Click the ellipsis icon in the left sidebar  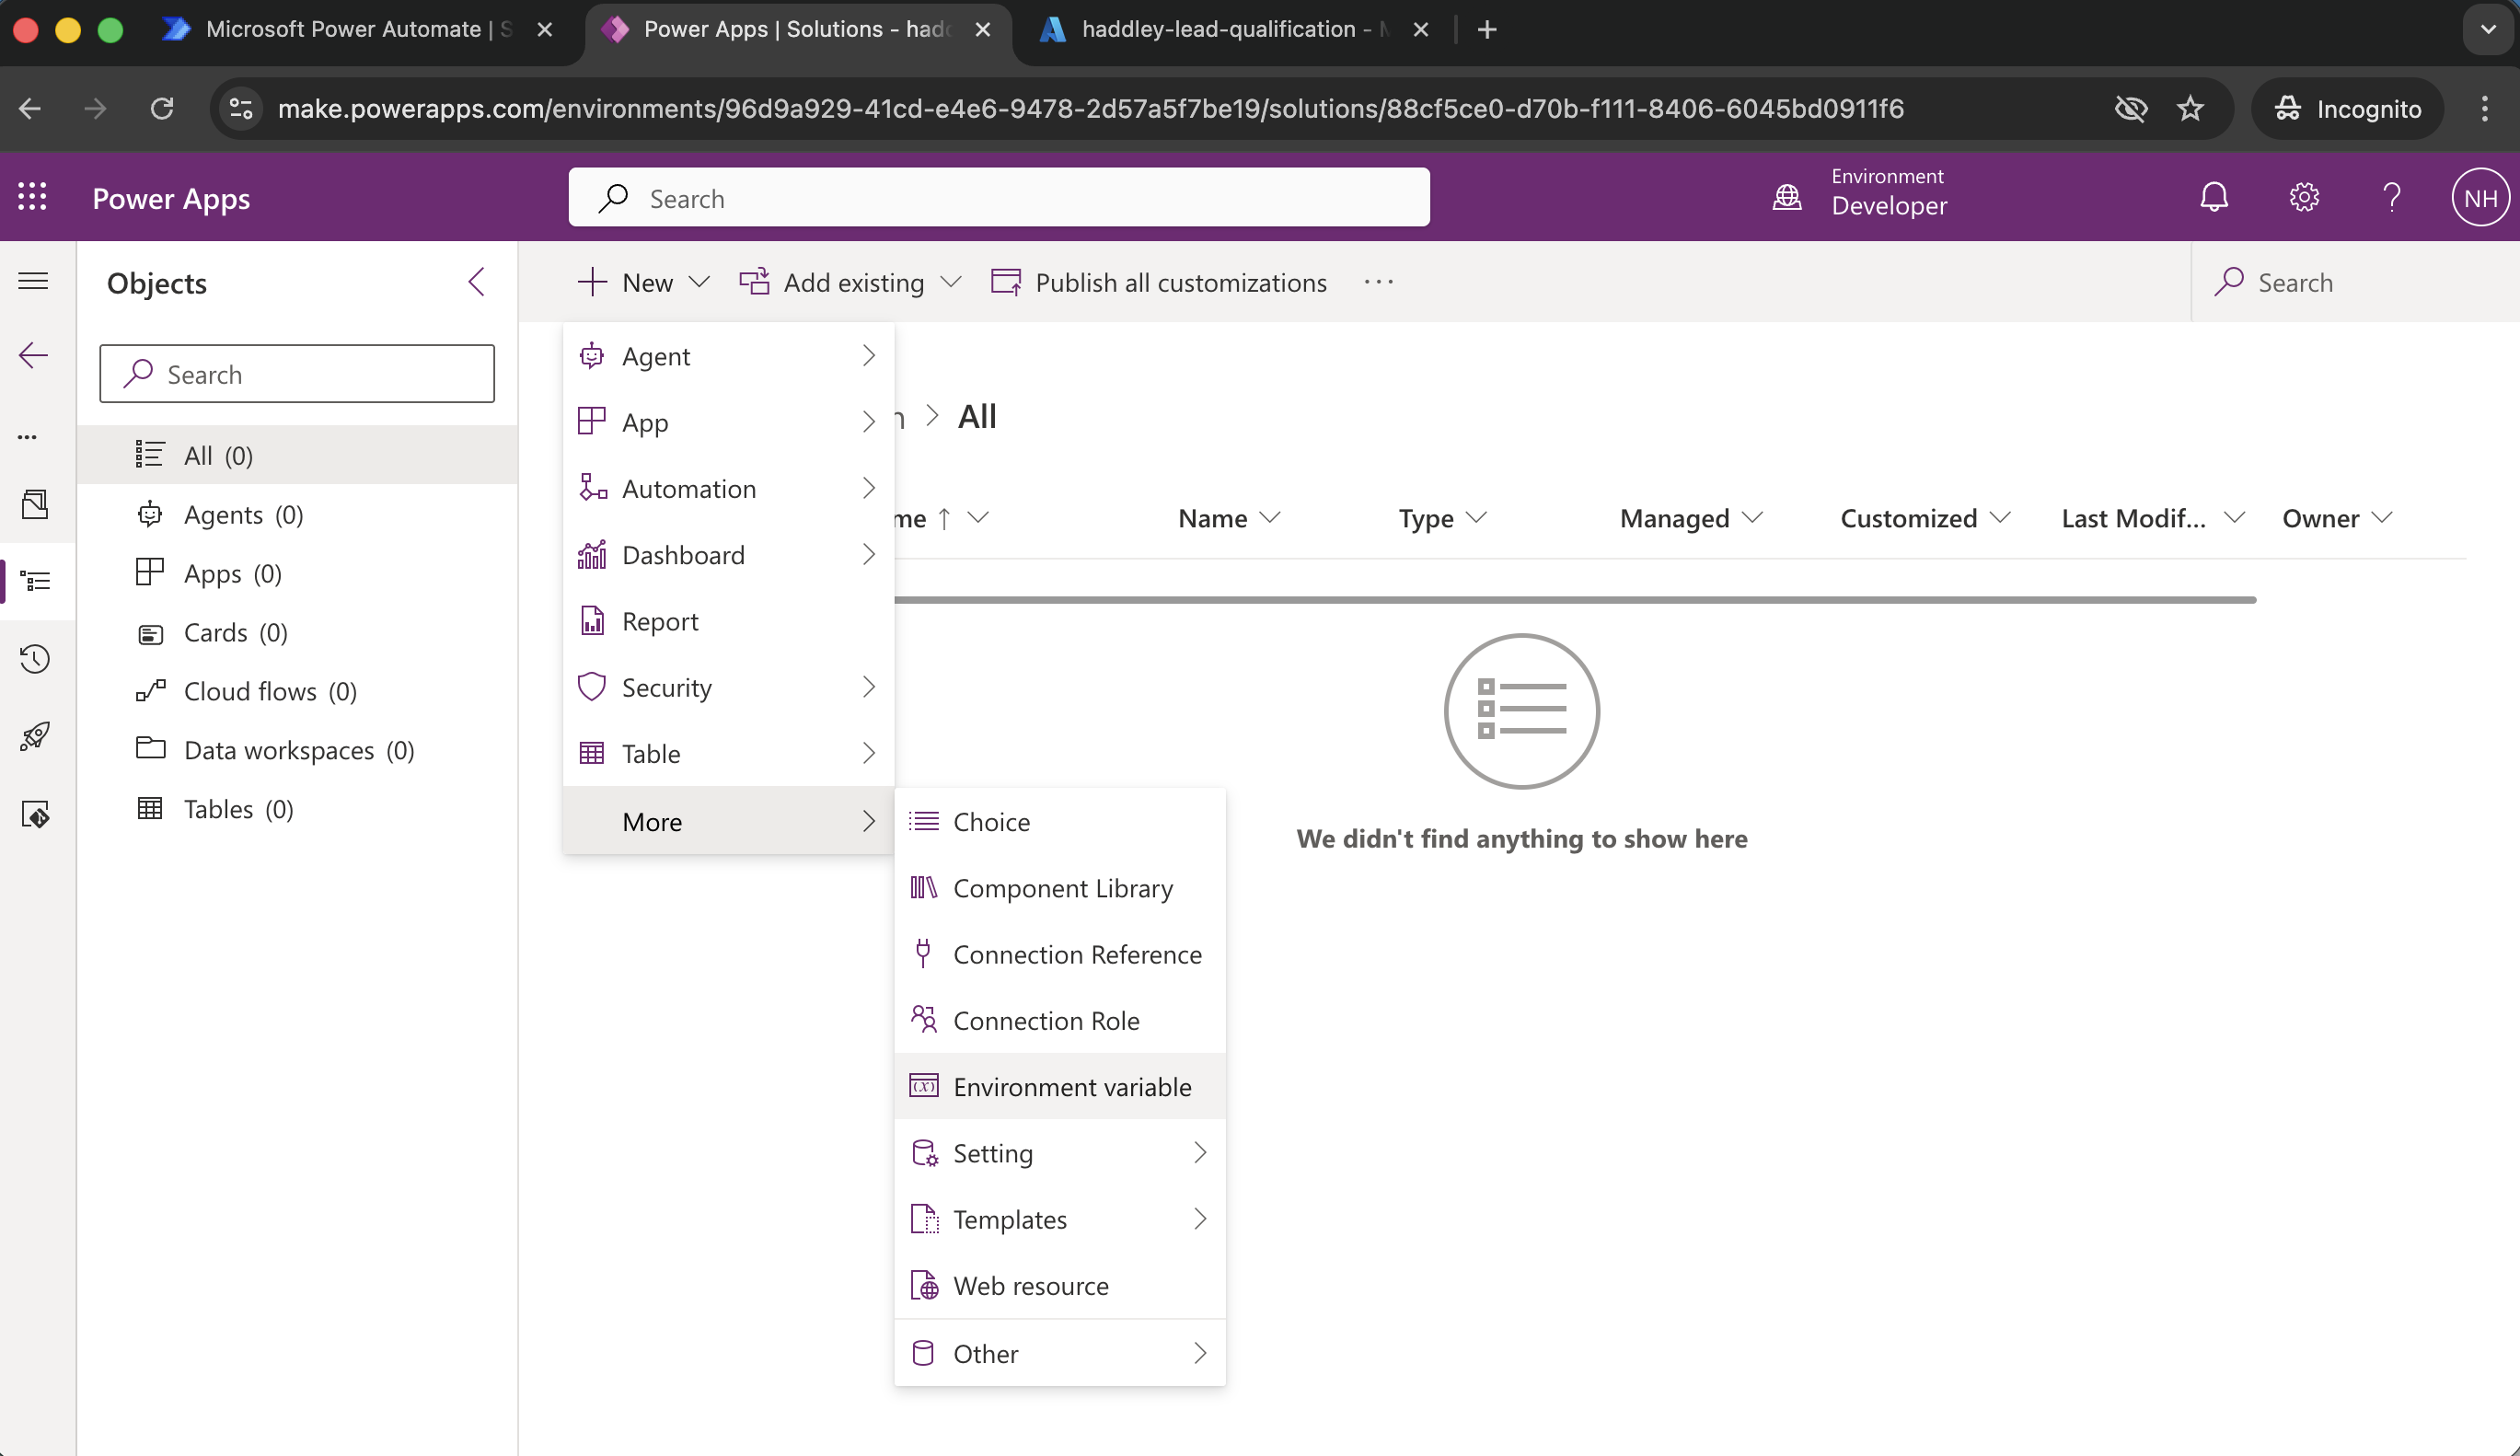click(27, 437)
